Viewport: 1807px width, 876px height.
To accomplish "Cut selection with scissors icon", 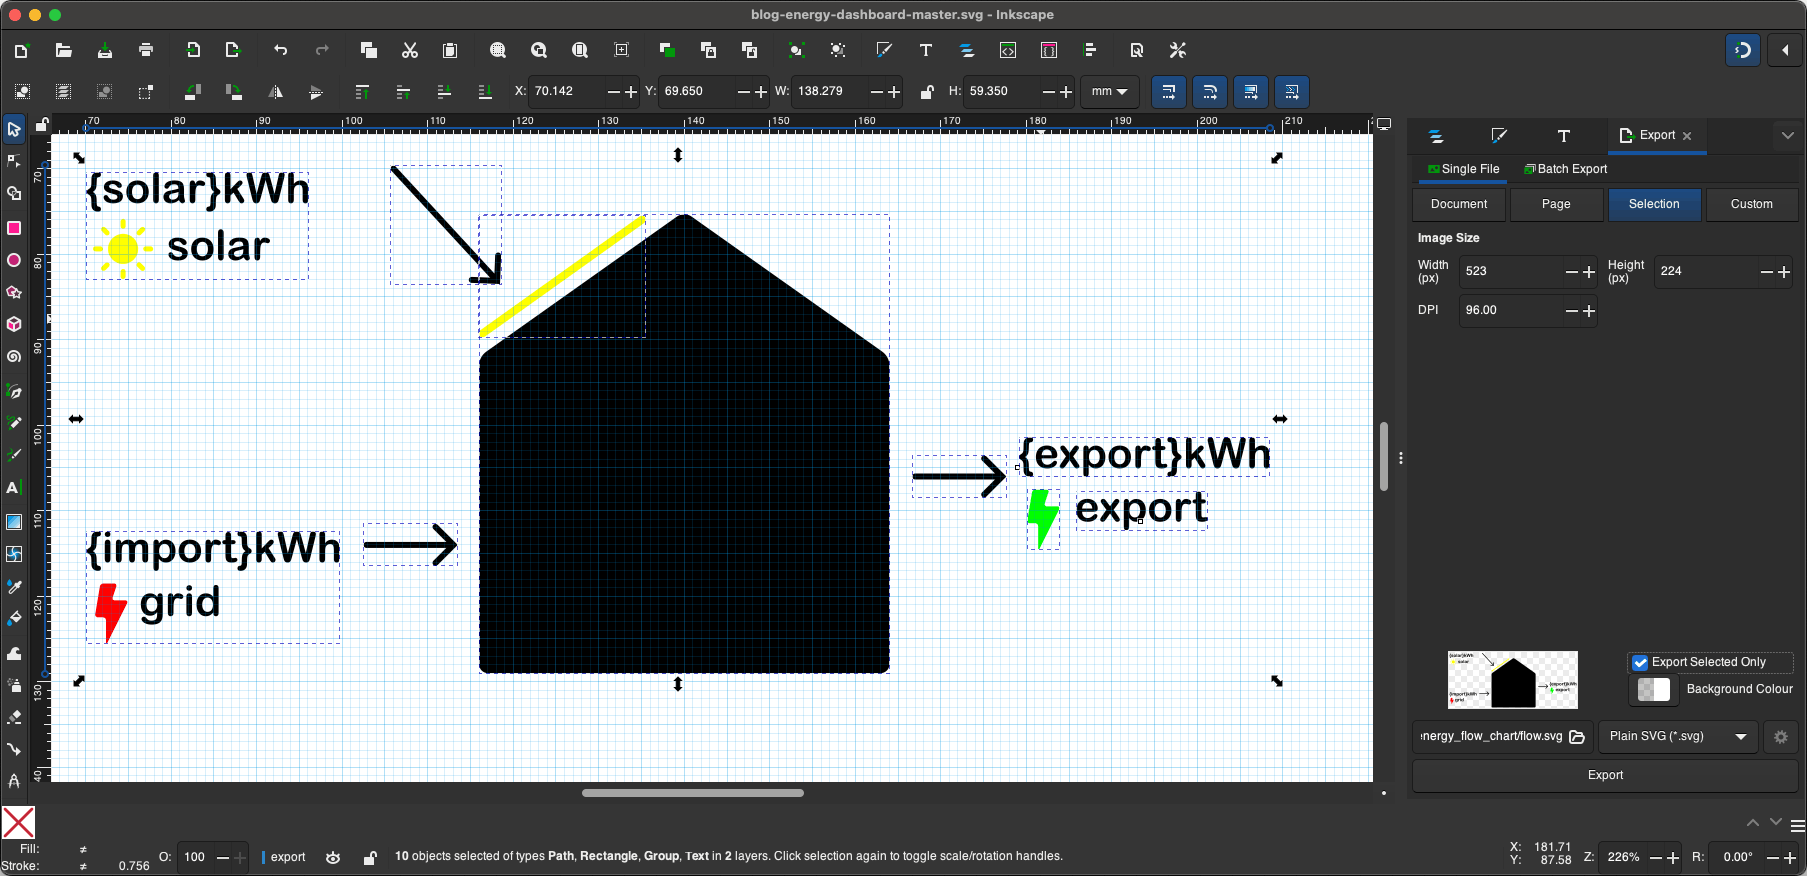I will pos(409,50).
